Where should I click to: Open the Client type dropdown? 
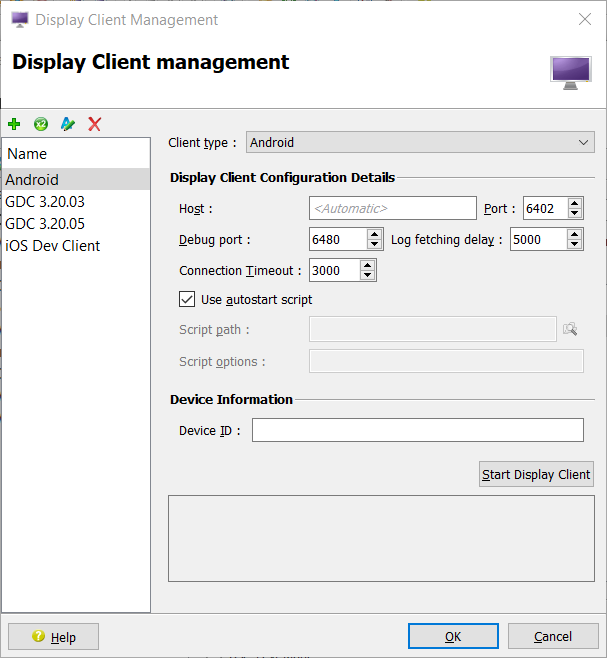pyautogui.click(x=420, y=143)
